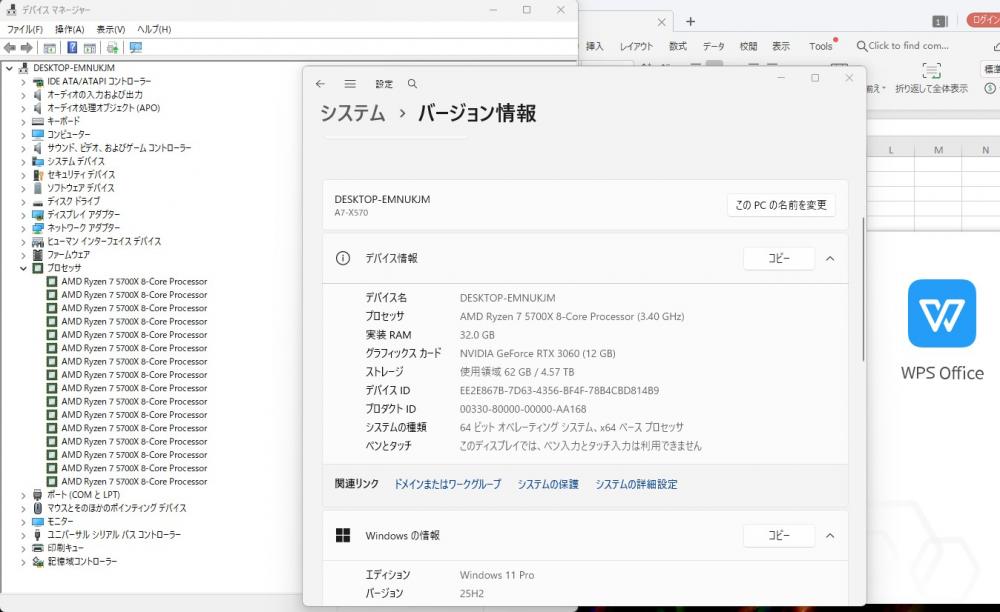Open the 表示(V) menu in Device Manager
Image resolution: width=1000 pixels, height=612 pixels.
111,29
